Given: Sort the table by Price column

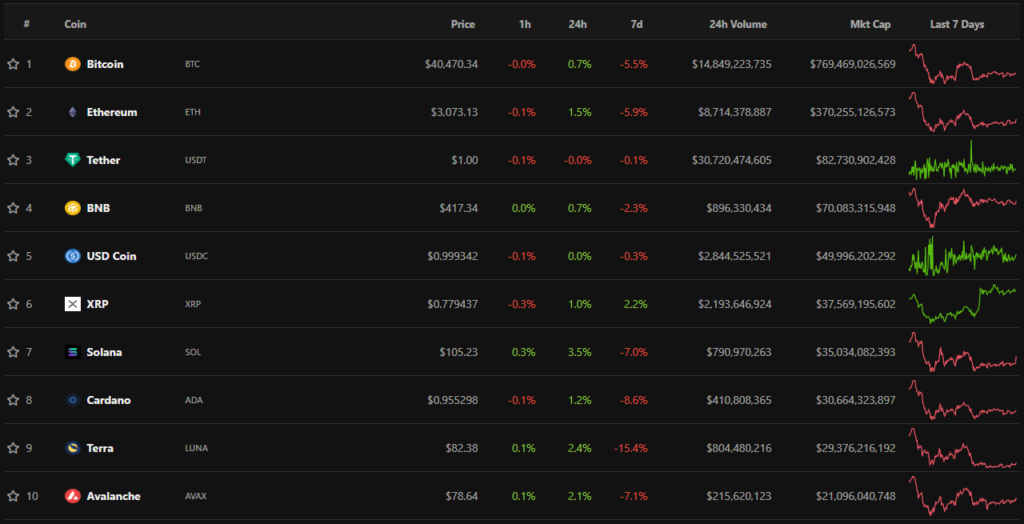Looking at the screenshot, I should coord(463,24).
